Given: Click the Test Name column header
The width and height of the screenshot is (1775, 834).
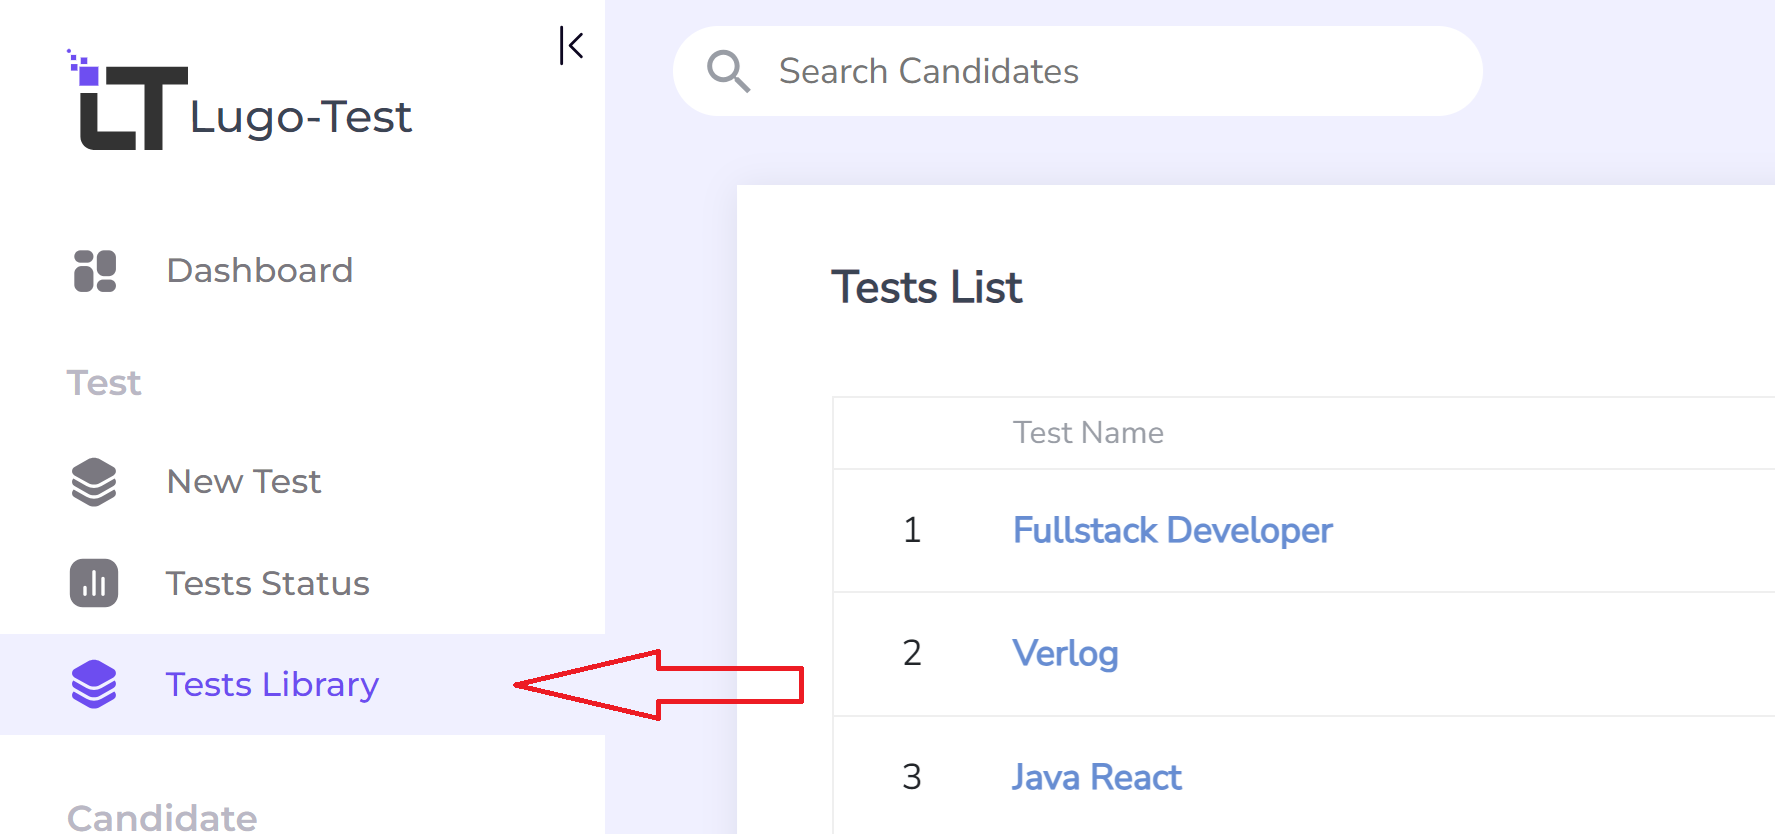Looking at the screenshot, I should click(x=1088, y=433).
